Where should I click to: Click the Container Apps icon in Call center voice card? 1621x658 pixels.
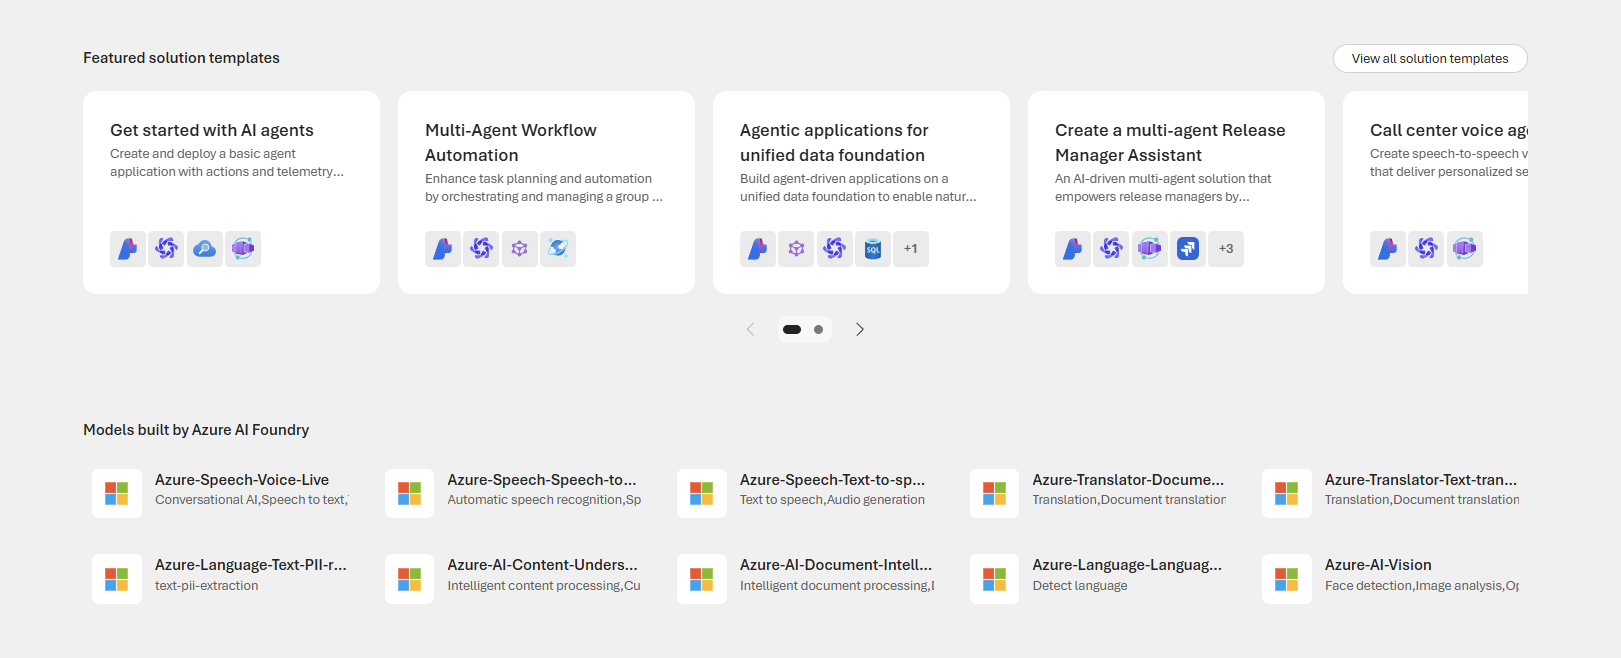1465,249
